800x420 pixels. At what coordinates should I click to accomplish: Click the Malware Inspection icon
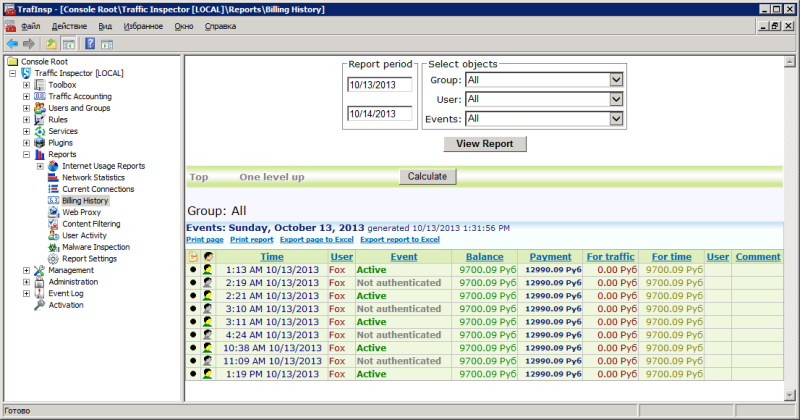click(x=53, y=247)
